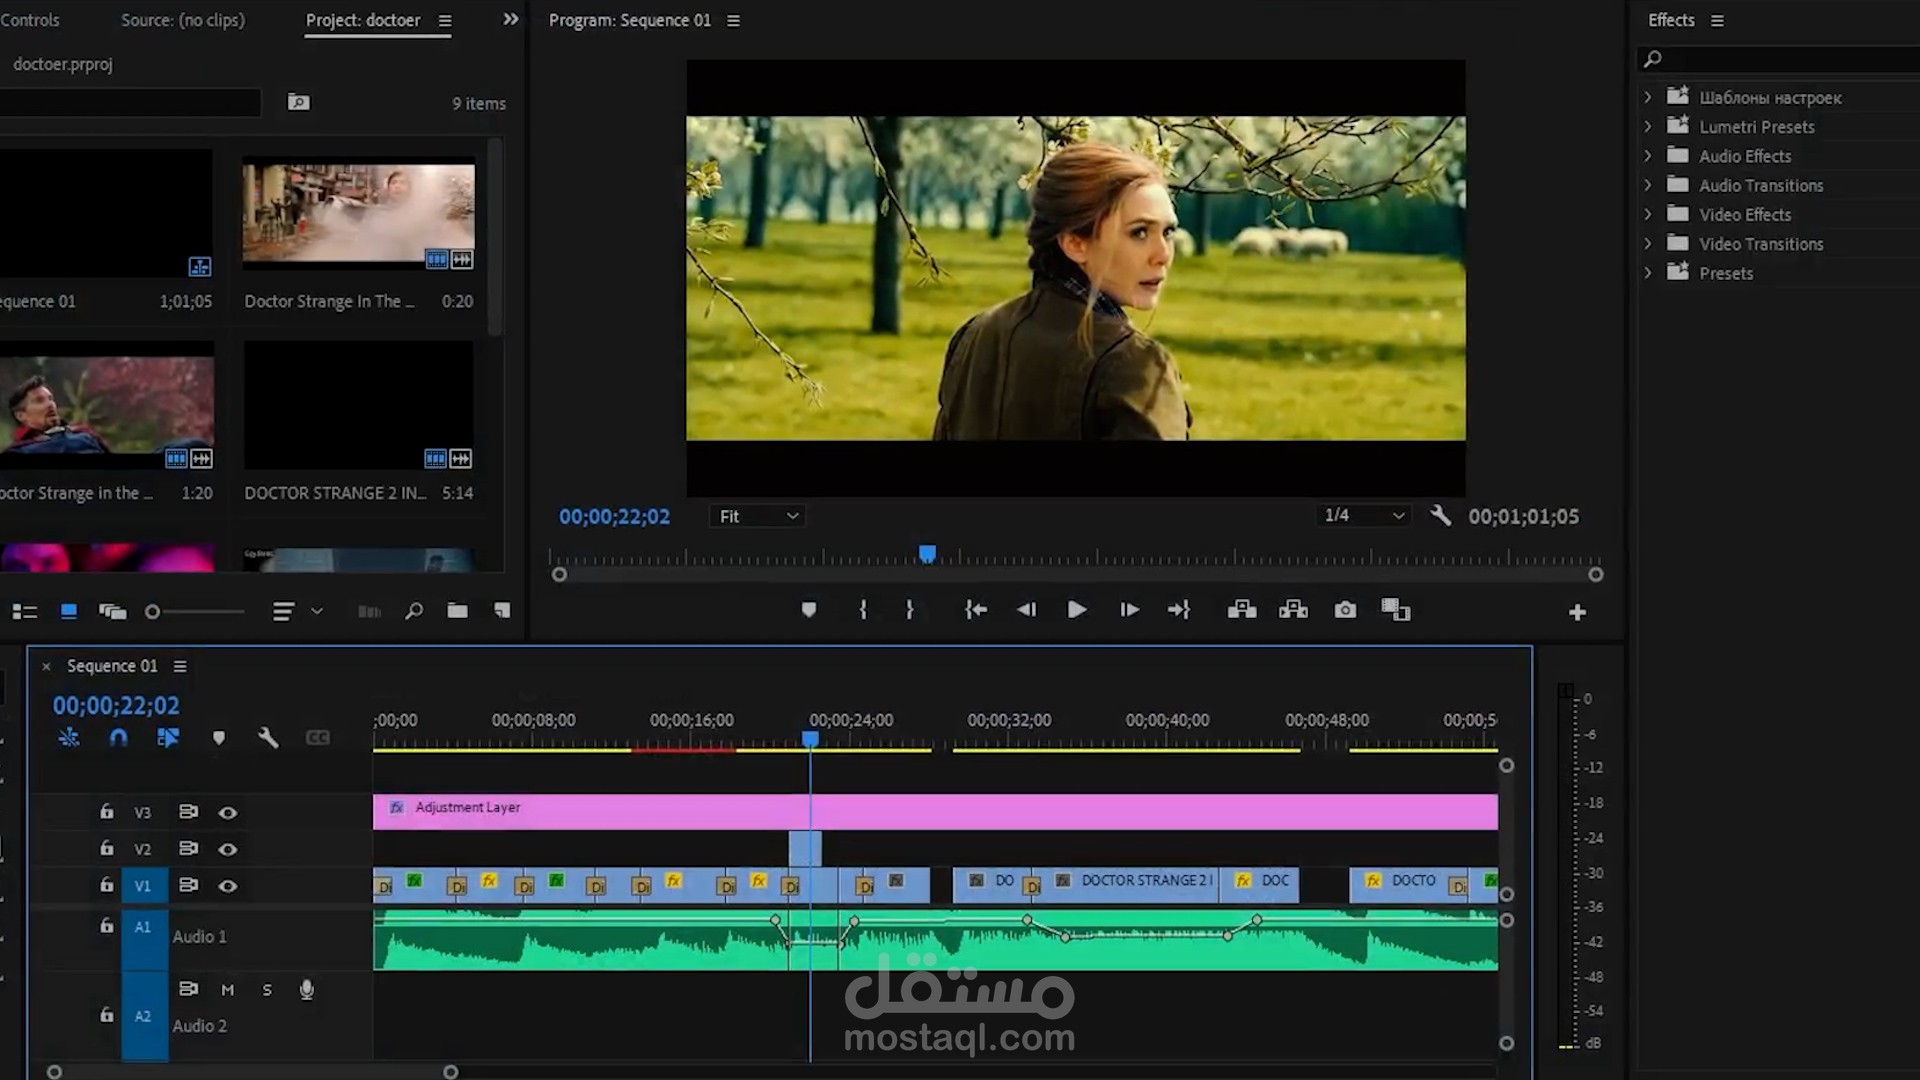
Task: Click timeline timecode 00;00;22;02
Action: 116,706
